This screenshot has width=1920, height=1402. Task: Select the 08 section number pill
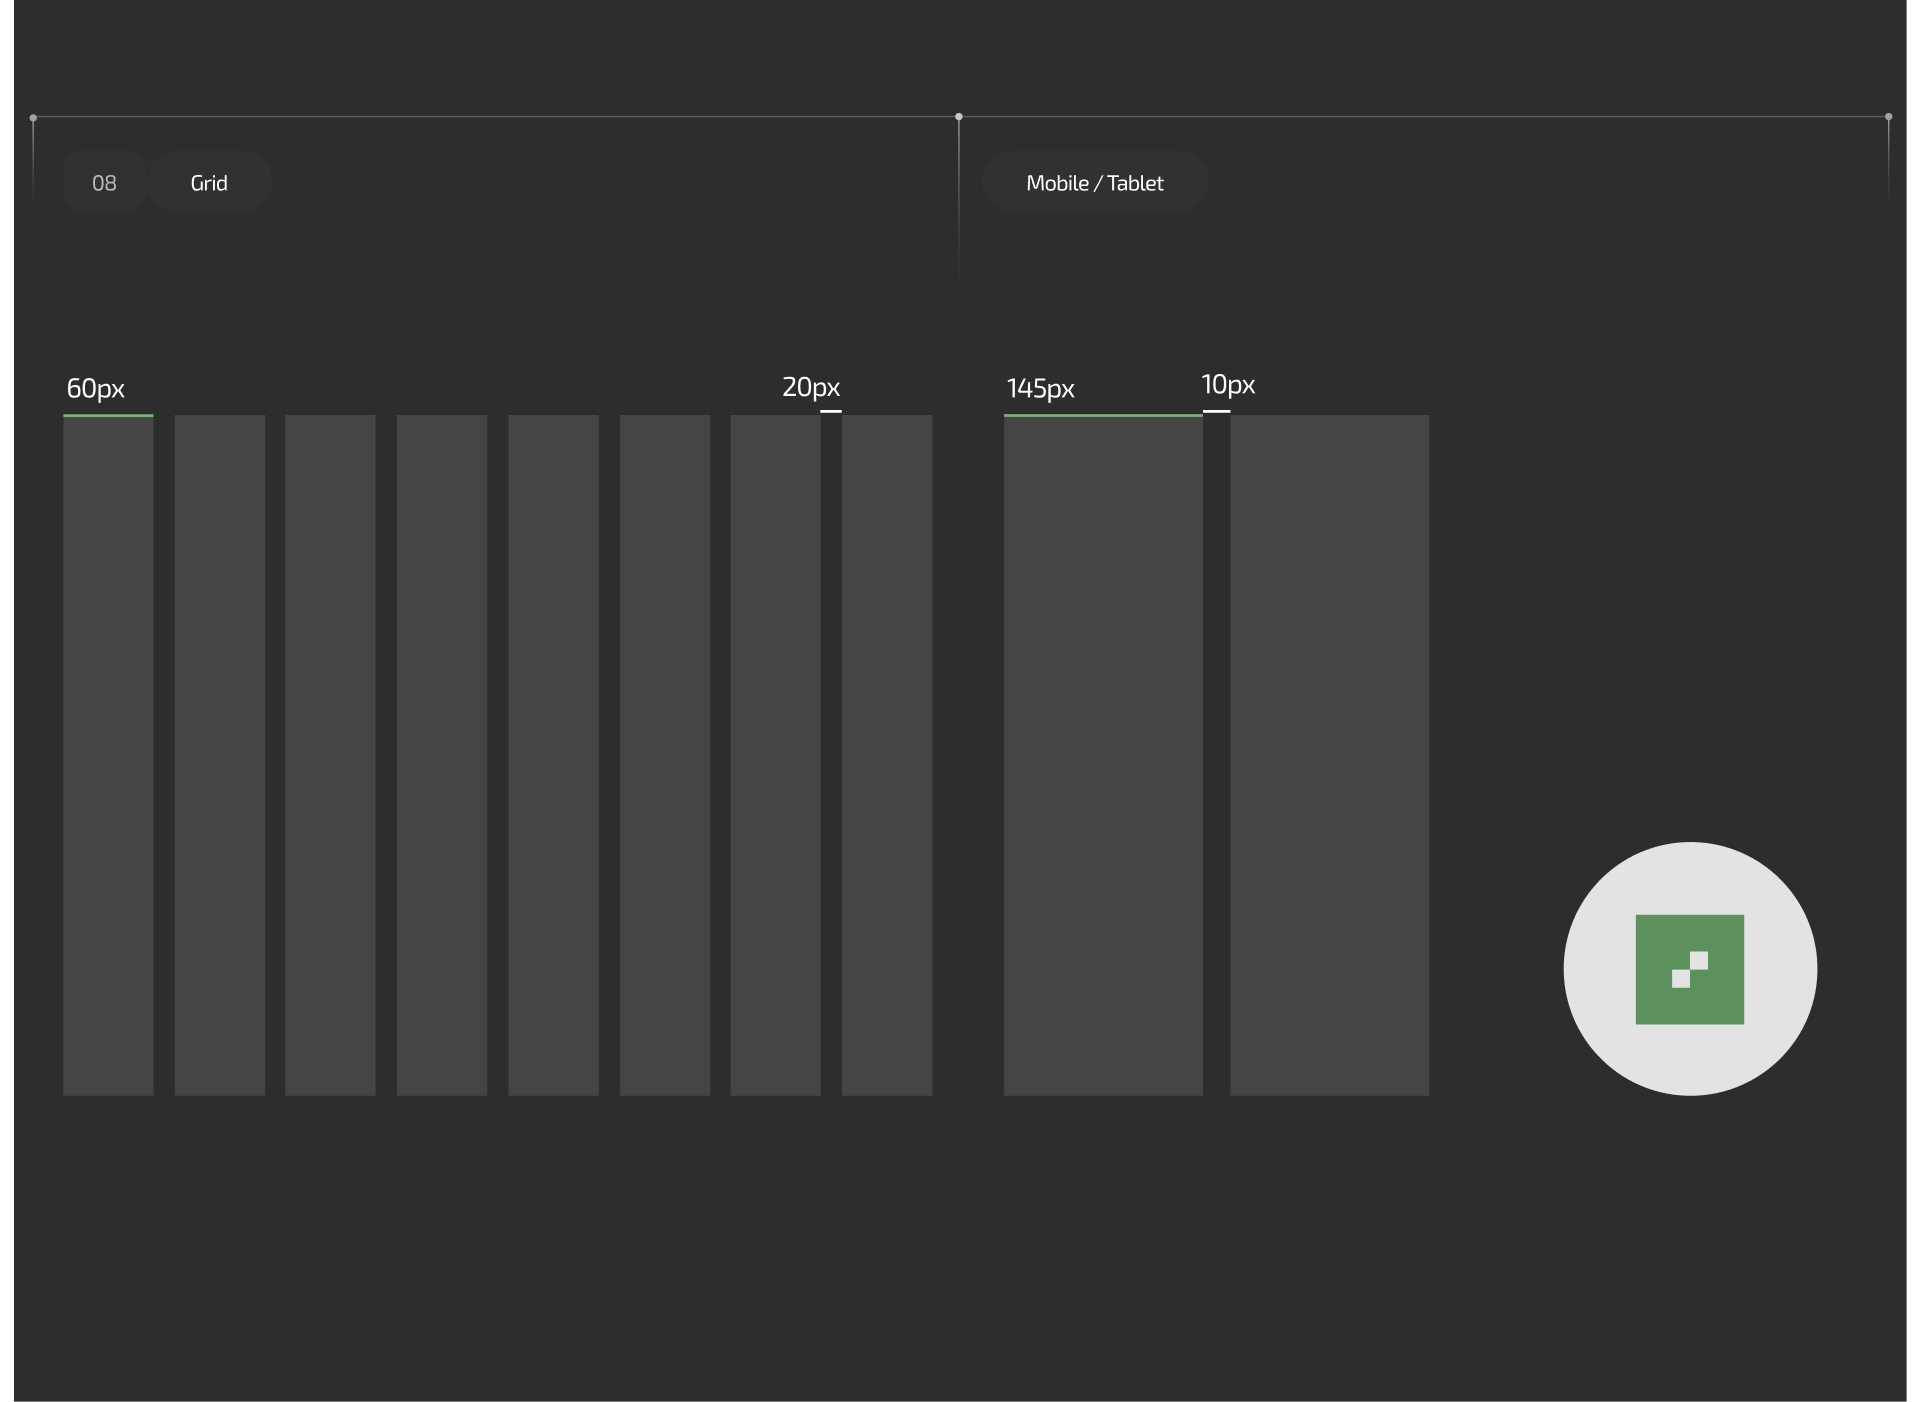(x=104, y=183)
